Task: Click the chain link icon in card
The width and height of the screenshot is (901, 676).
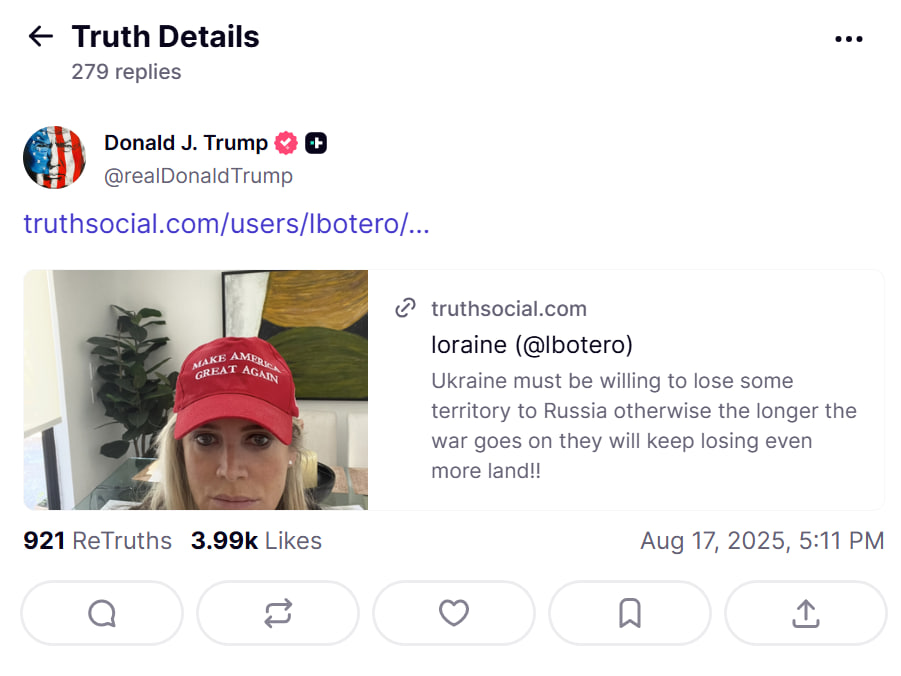Action: pyautogui.click(x=405, y=308)
